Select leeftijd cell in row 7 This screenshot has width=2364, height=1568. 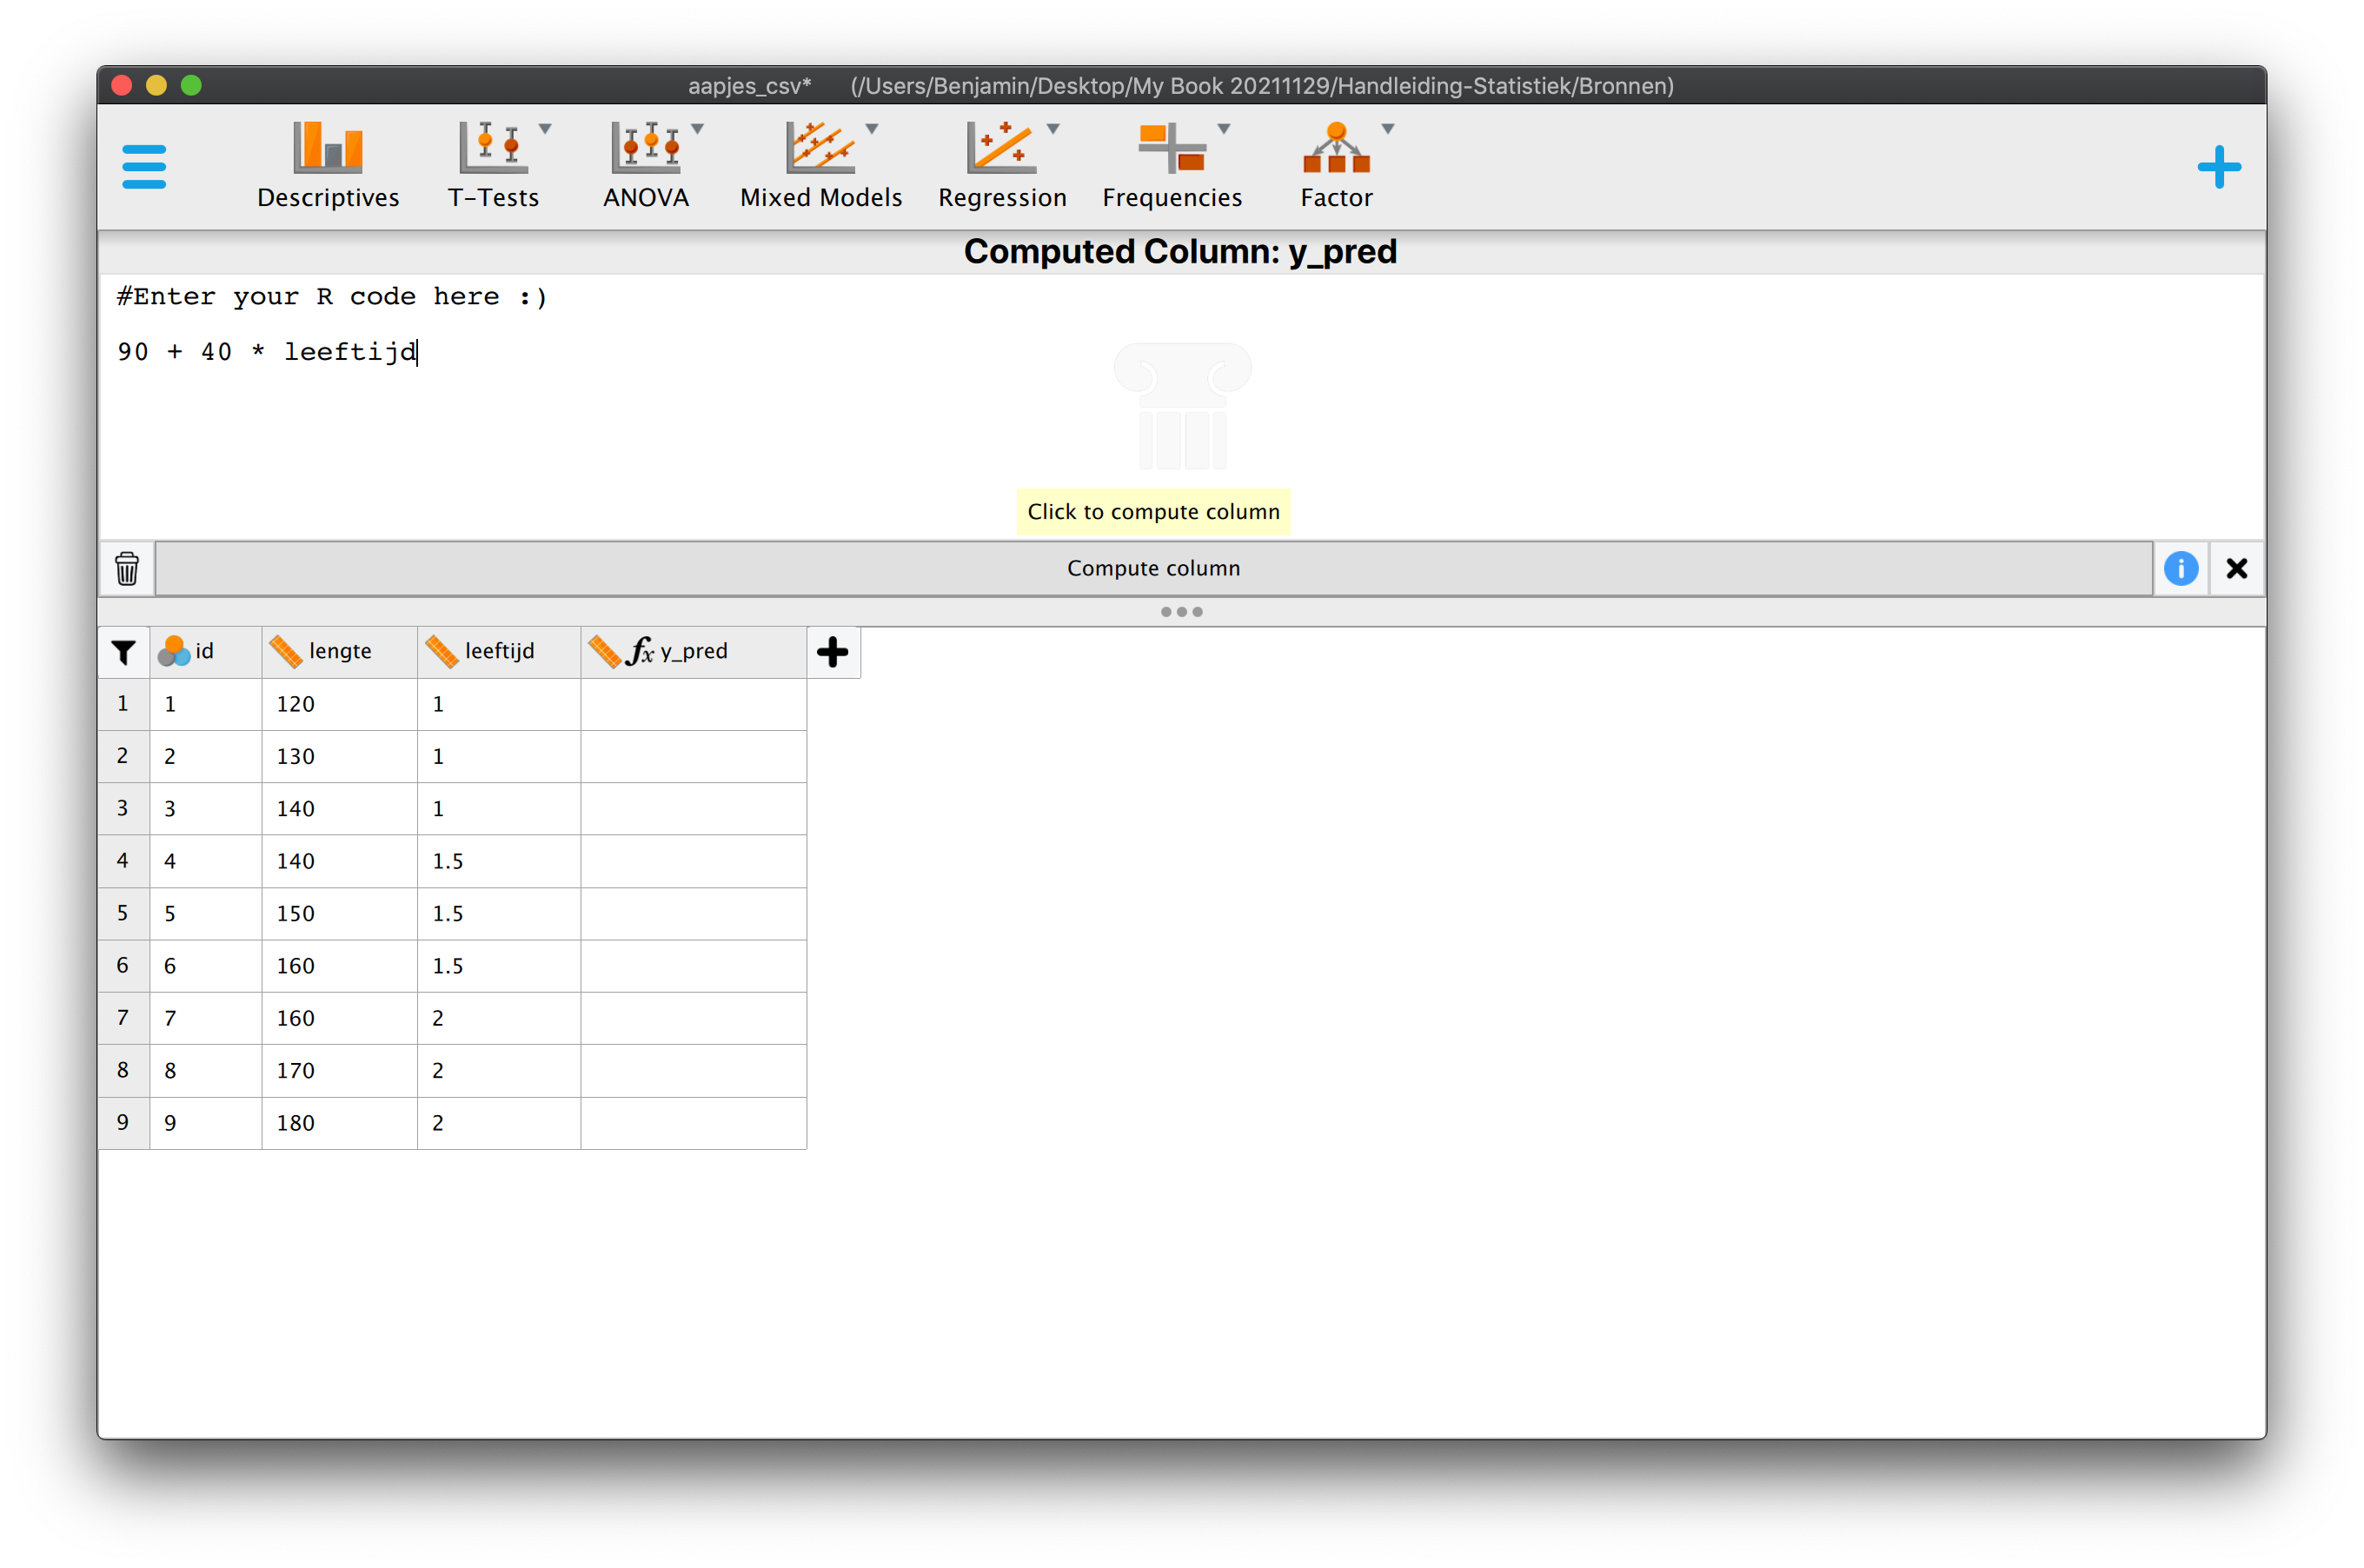pyautogui.click(x=498, y=1018)
